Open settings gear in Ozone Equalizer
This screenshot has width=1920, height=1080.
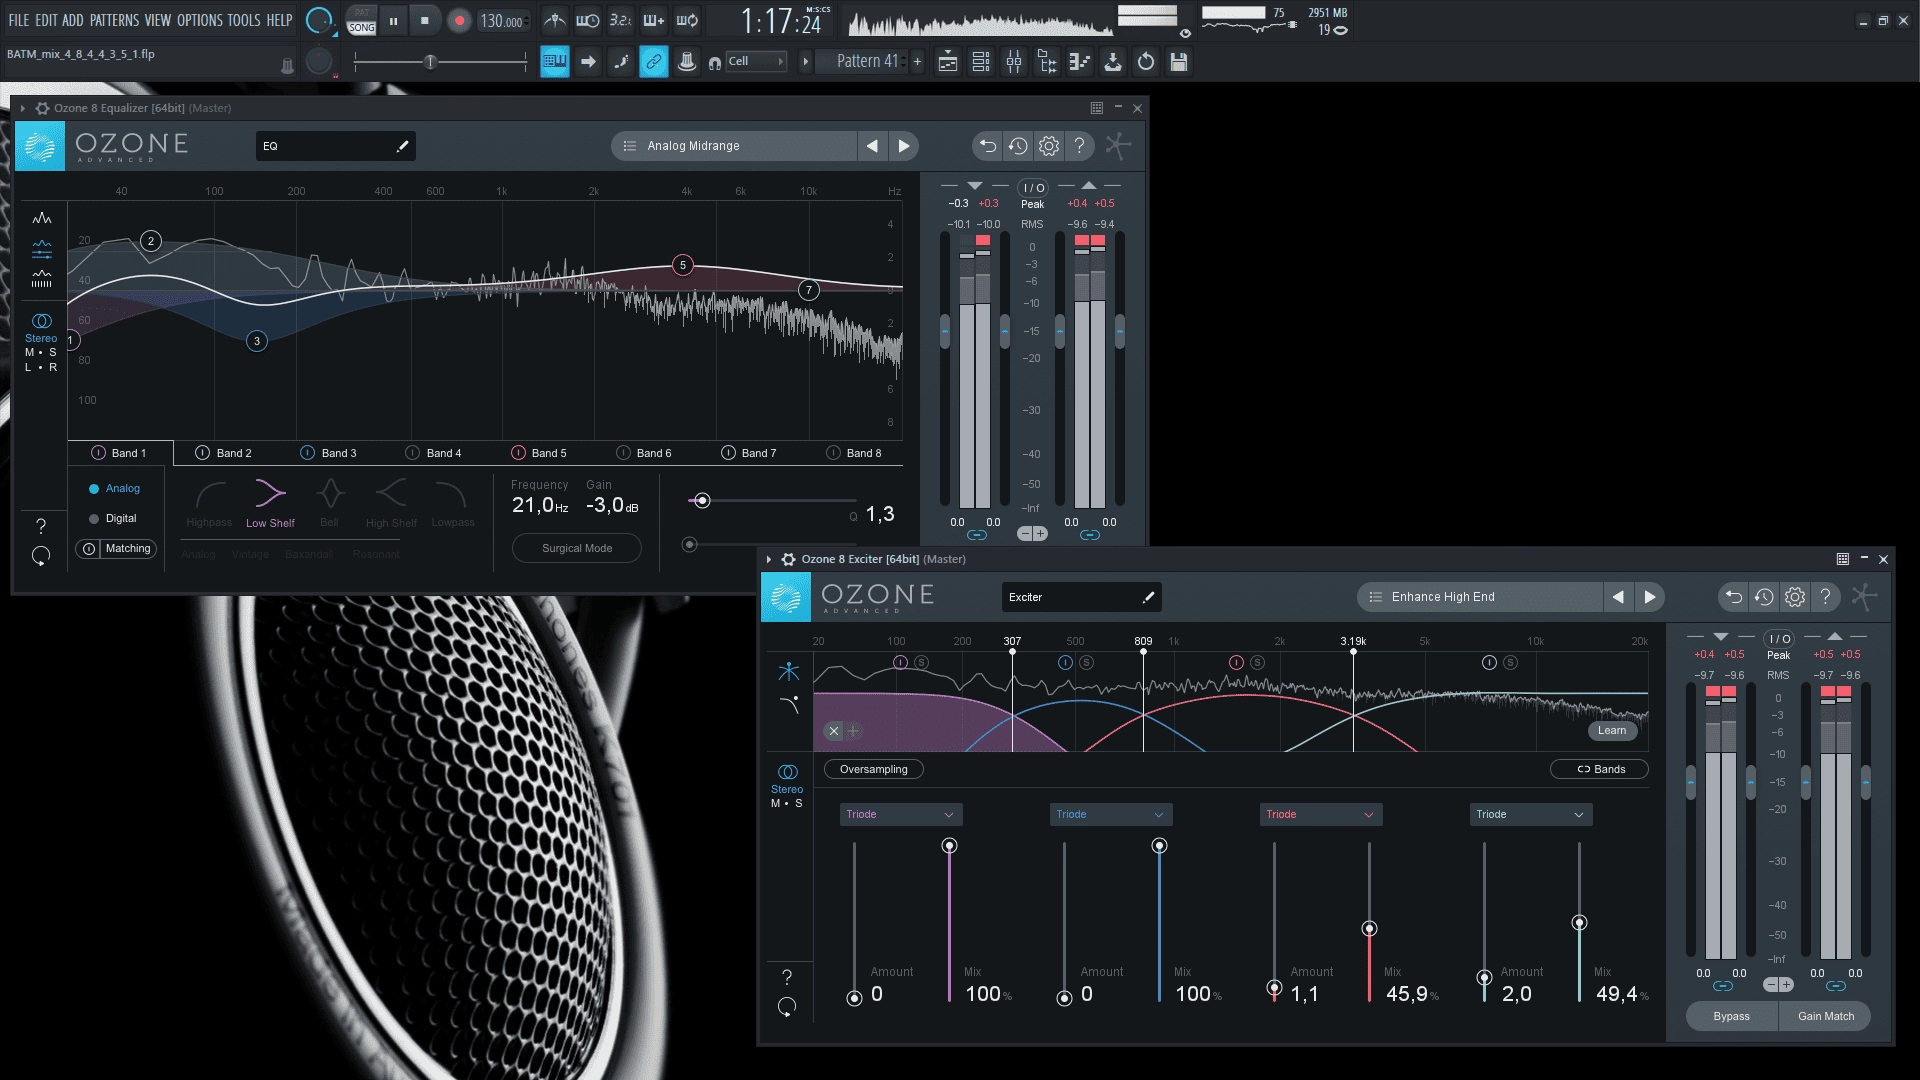[x=1048, y=146]
